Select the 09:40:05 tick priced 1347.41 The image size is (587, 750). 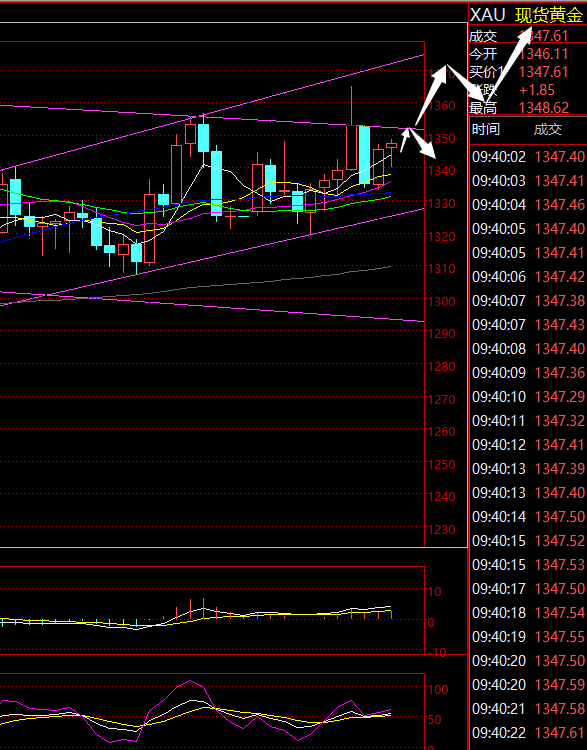[528, 253]
